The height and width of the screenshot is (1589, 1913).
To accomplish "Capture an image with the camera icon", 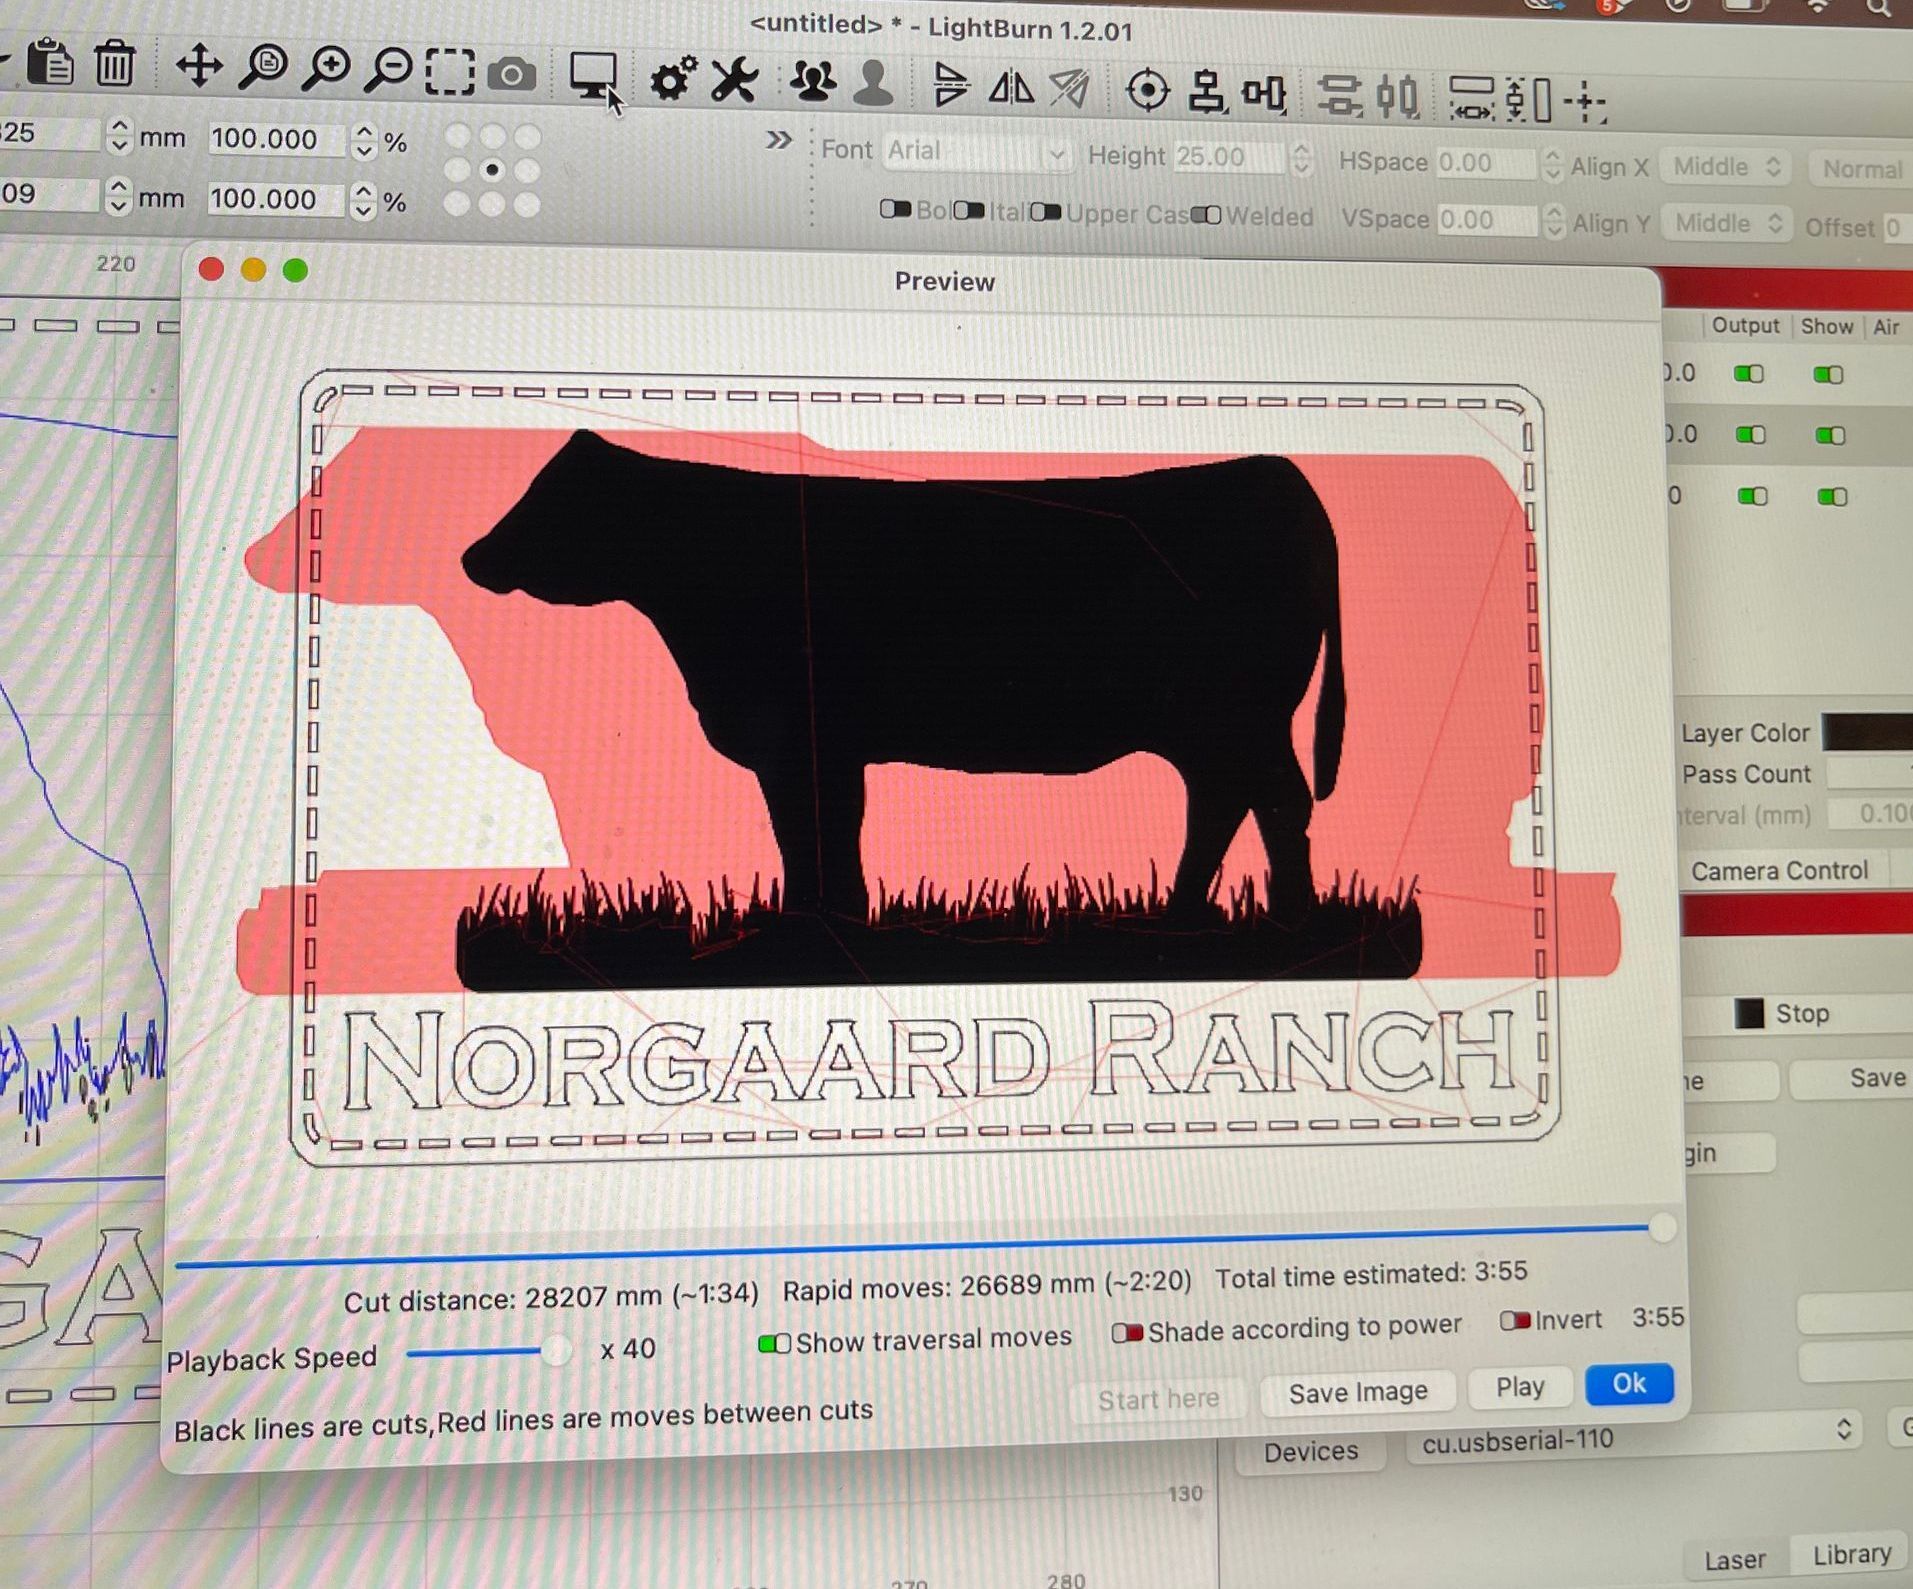I will tap(512, 74).
